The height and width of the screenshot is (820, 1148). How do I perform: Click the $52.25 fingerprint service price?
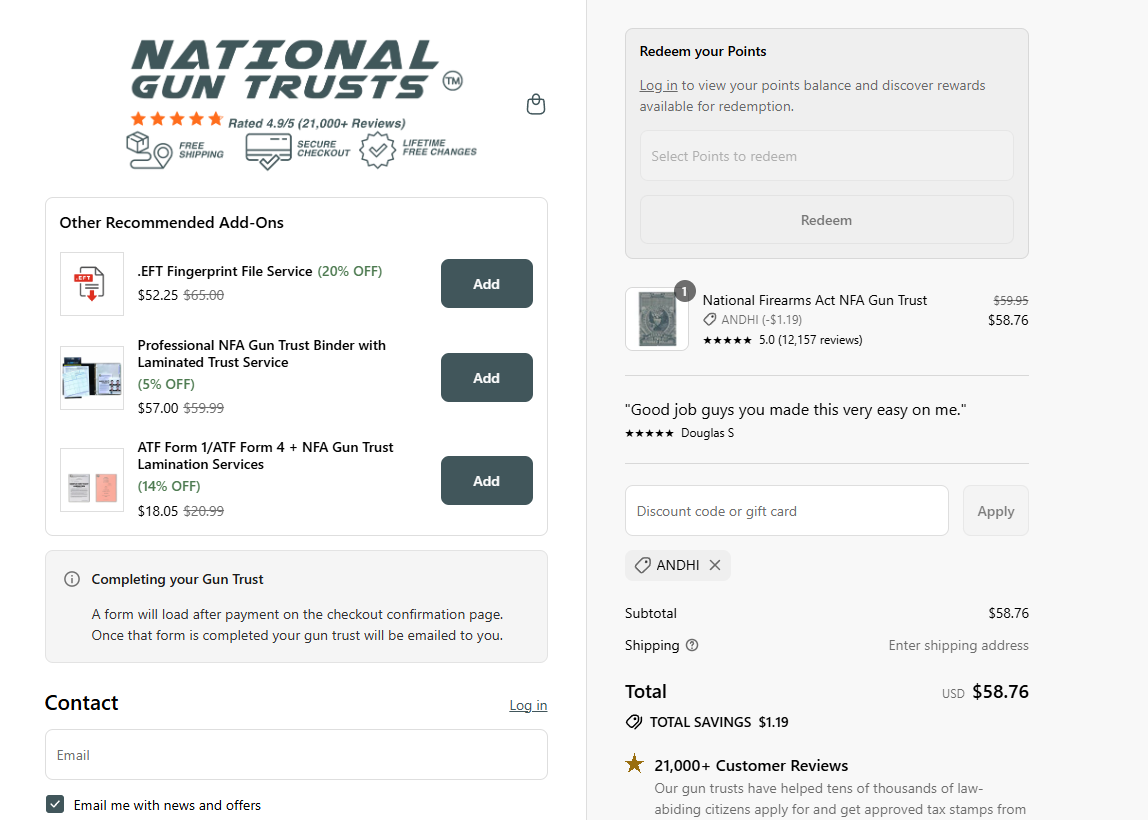(157, 295)
